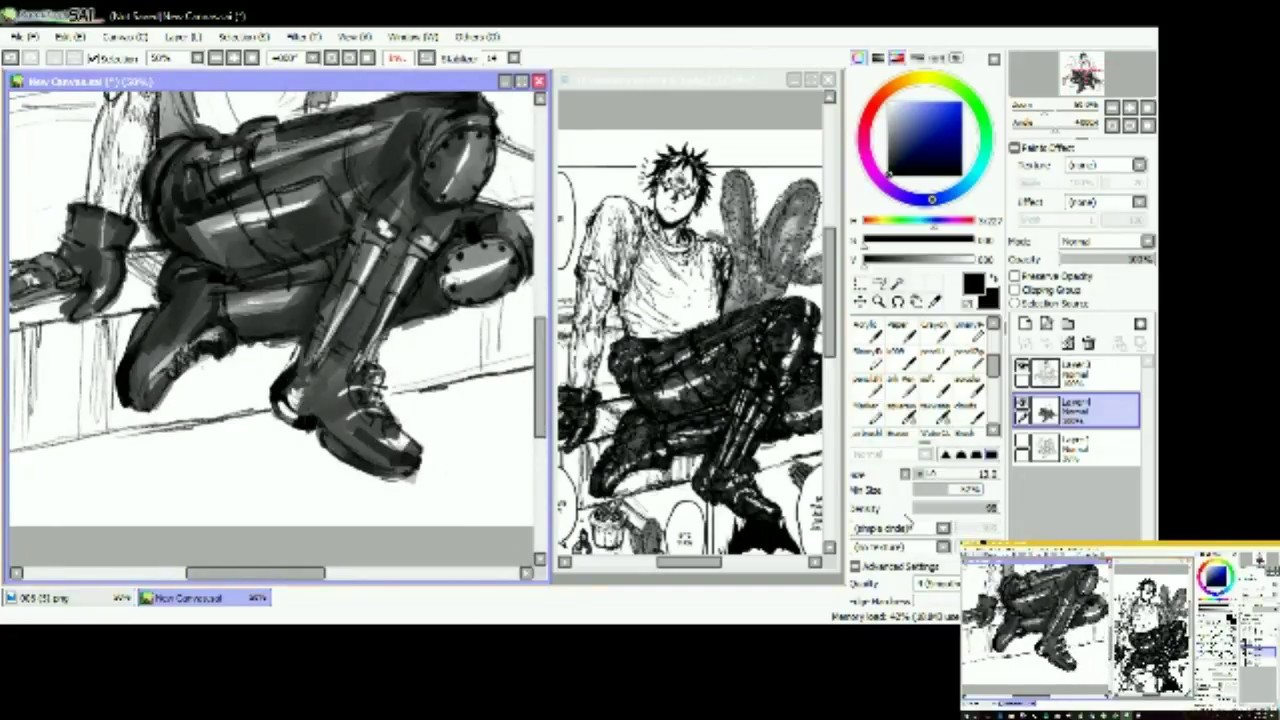Viewport: 1280px width, 720px height.
Task: Open the File menu
Action: [x=24, y=37]
